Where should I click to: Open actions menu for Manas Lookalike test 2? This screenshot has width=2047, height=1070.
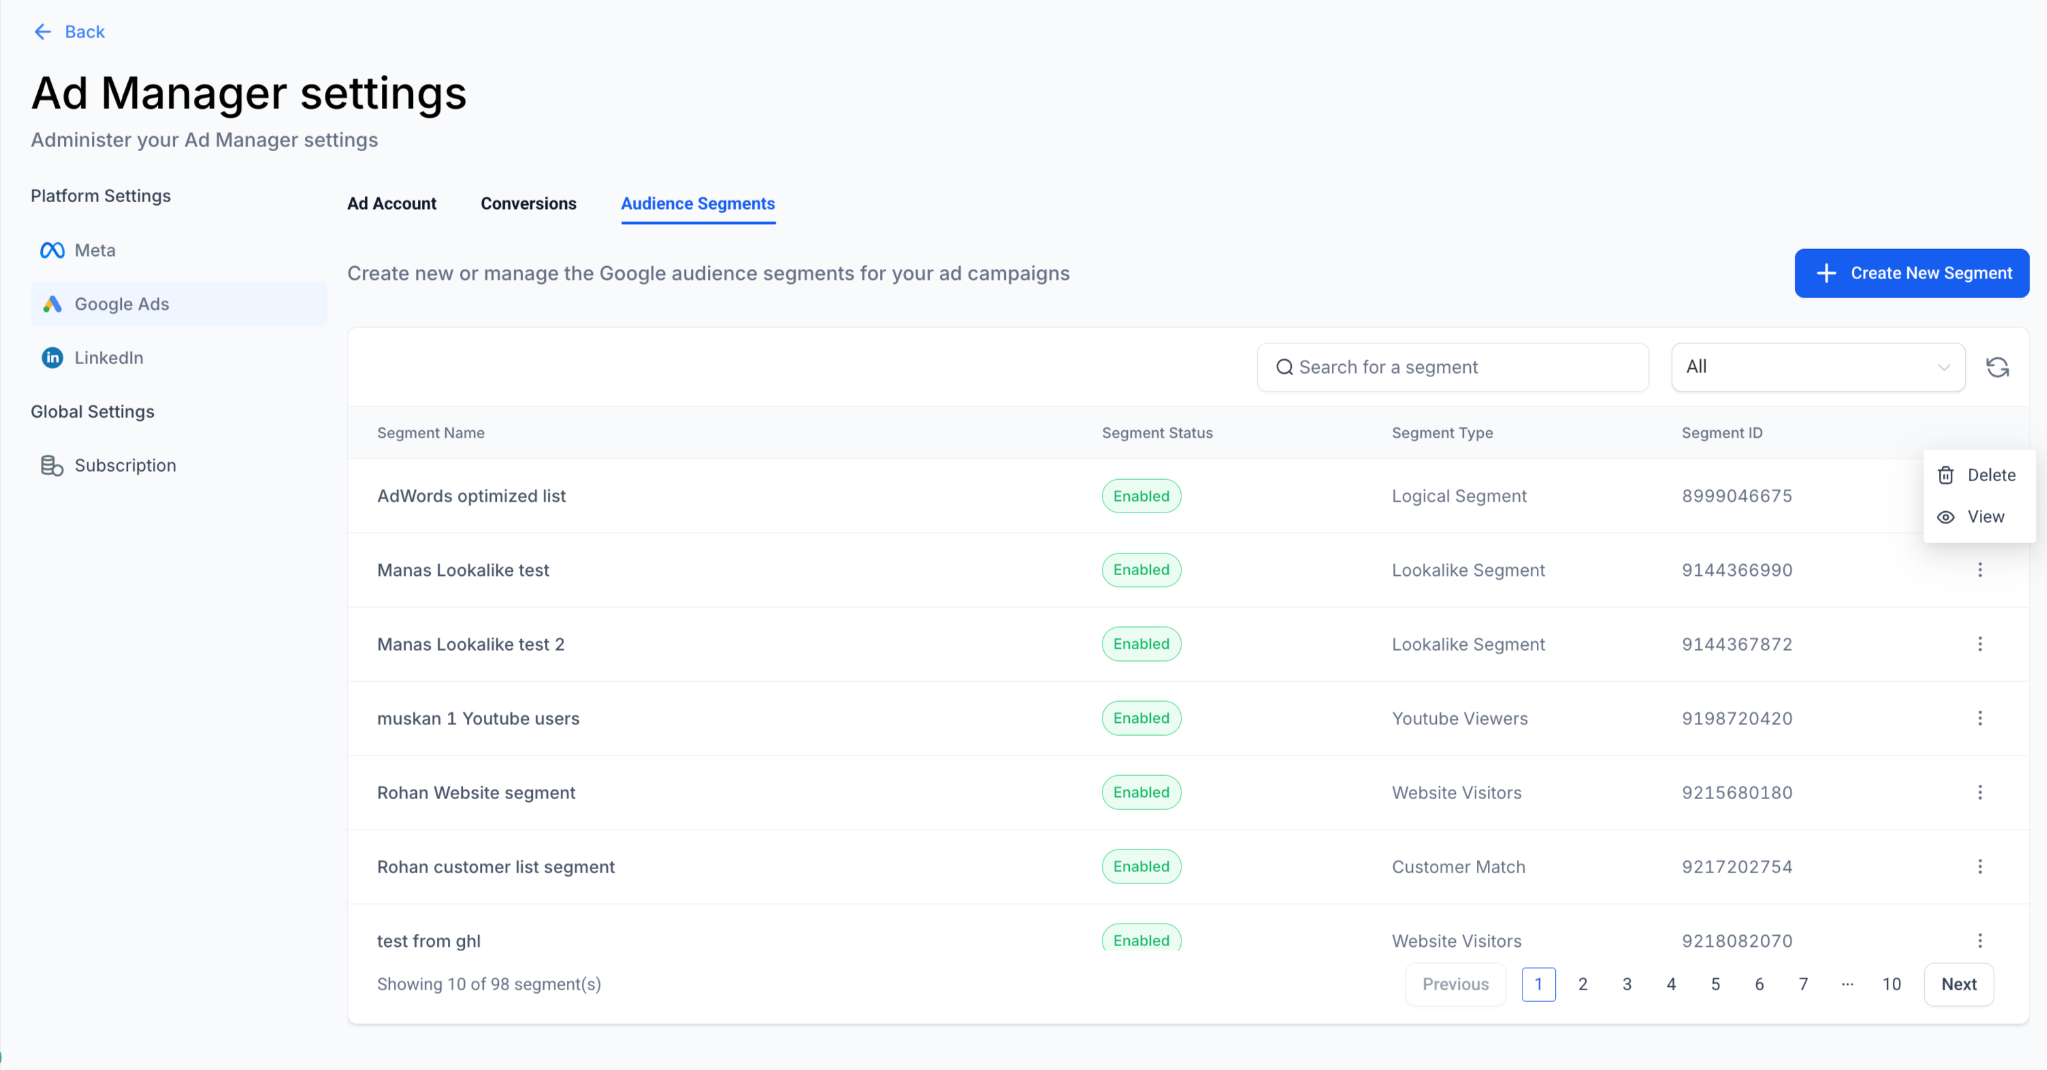tap(1979, 644)
